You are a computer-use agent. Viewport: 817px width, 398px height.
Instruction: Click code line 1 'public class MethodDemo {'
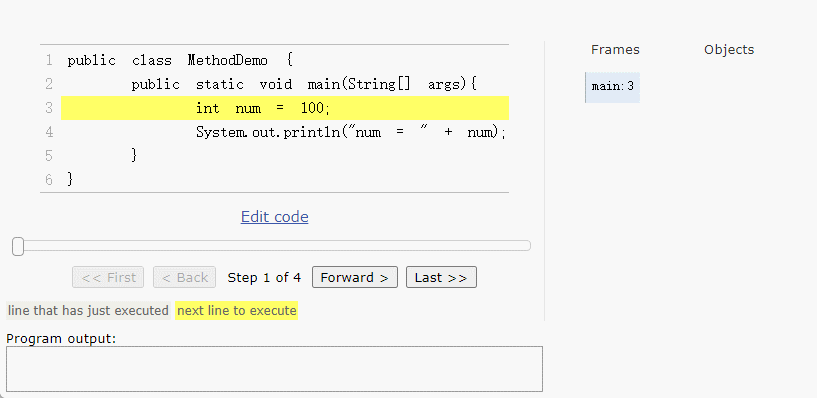[180, 60]
